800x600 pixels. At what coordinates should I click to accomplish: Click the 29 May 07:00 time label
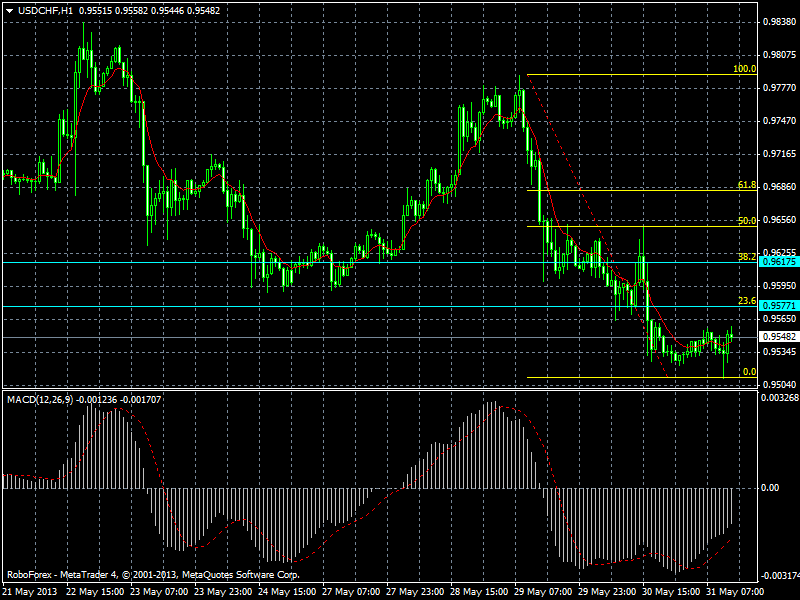coord(543,592)
